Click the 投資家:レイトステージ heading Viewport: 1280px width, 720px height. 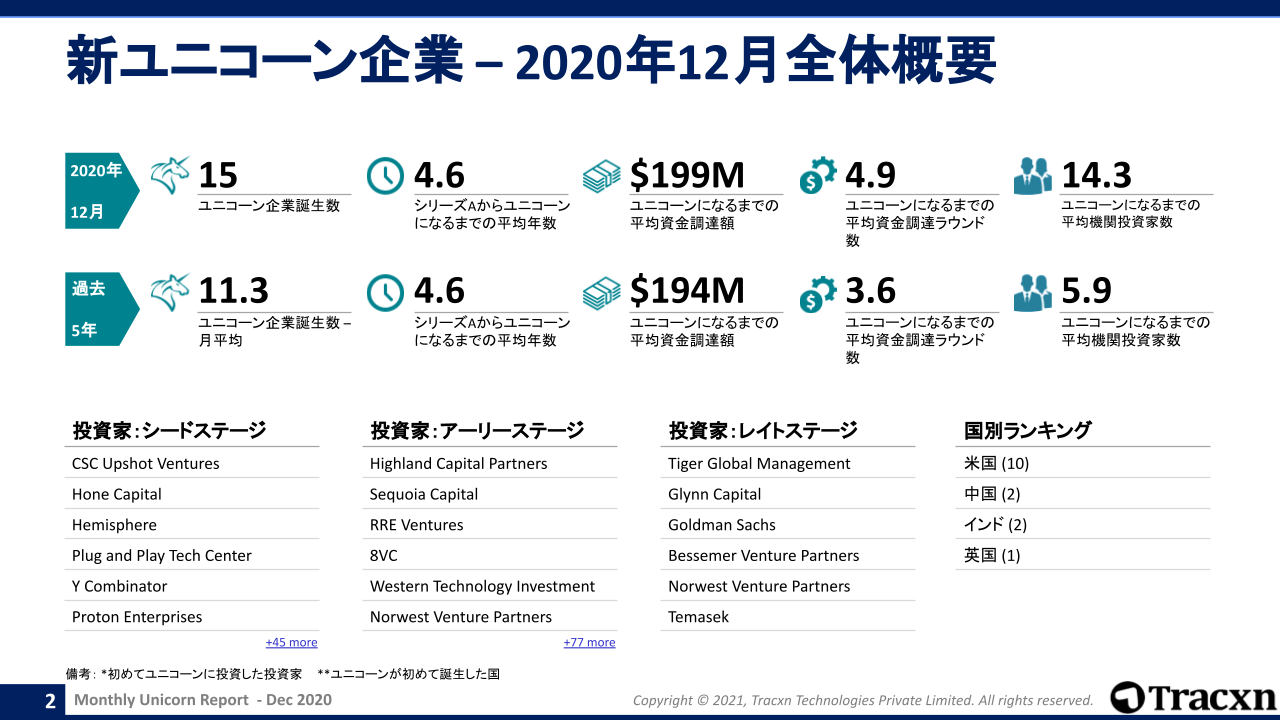pyautogui.click(x=763, y=431)
